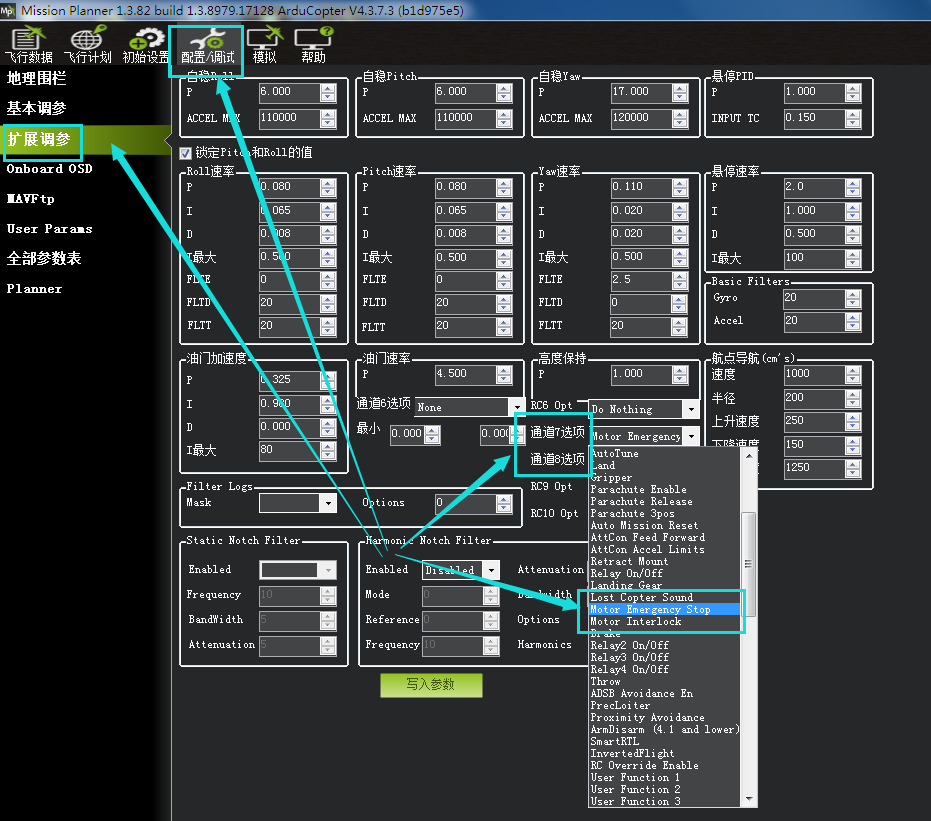Toggle the 锁定Pitch和Roll的值 checkbox
931x821 pixels.
point(185,153)
